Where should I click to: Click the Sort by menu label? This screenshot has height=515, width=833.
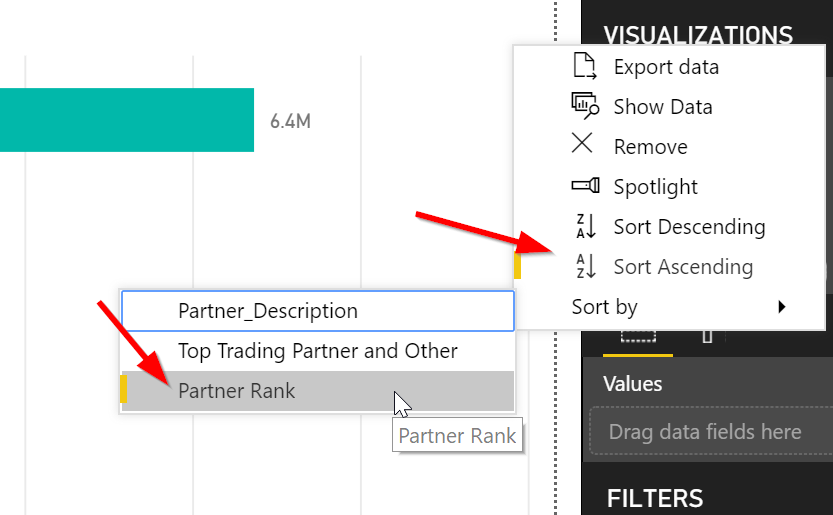(604, 307)
